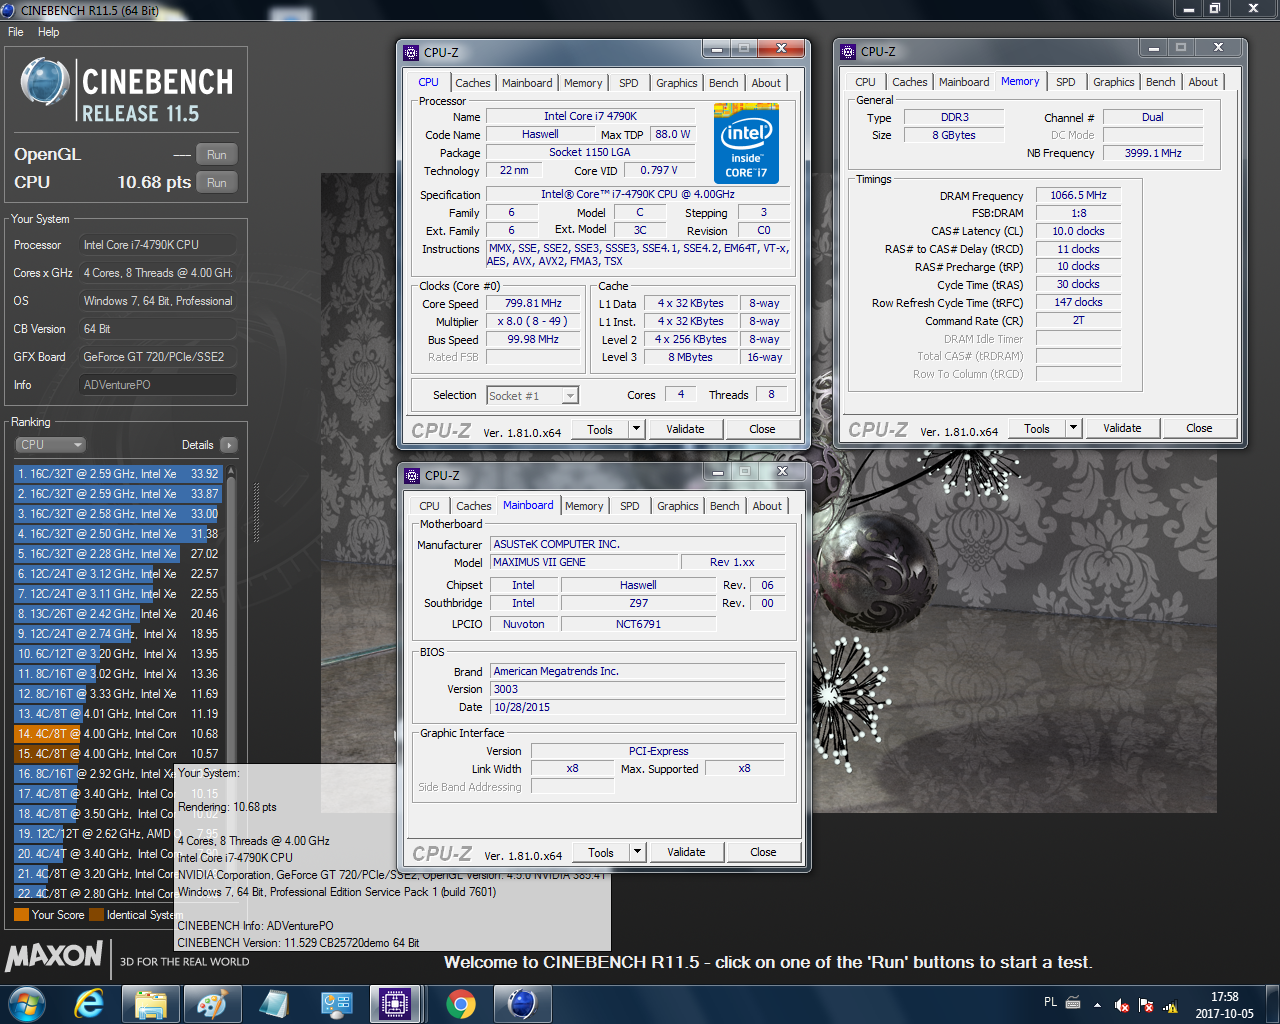
Task: Click Tools button in Mainboard window
Action: (x=601, y=852)
